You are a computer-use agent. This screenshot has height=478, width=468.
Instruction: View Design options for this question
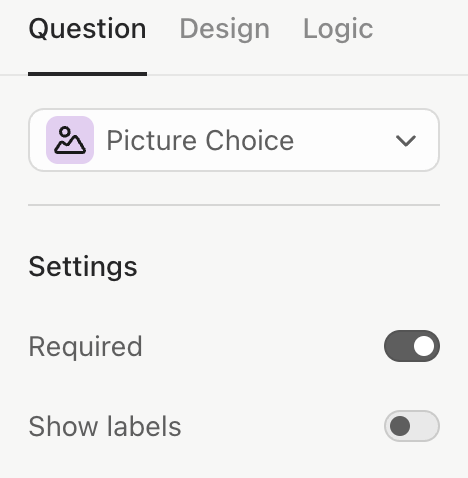(224, 29)
